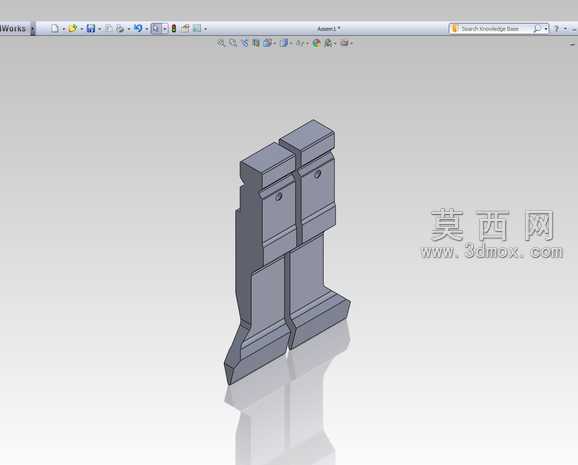Click the Zoom to Fit icon

(x=221, y=43)
